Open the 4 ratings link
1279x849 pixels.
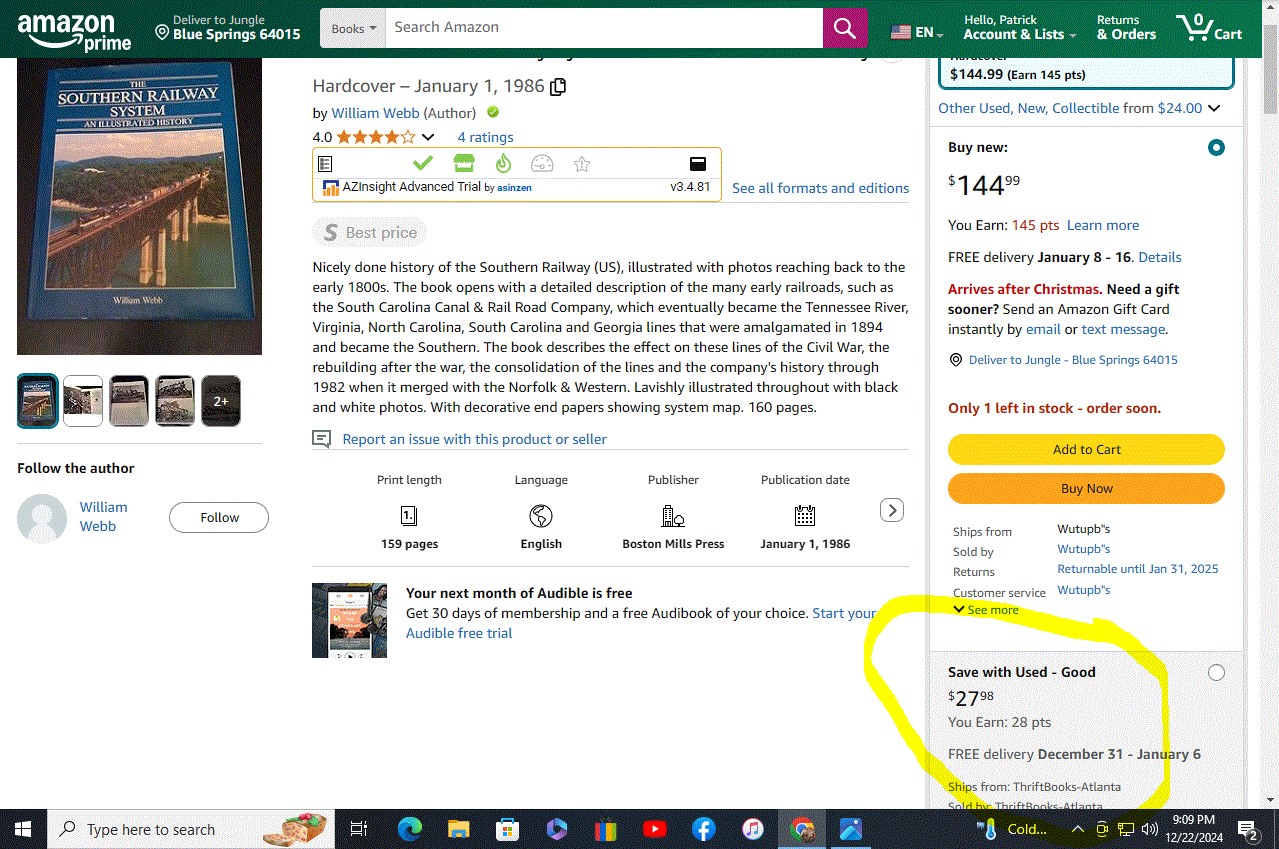coord(485,137)
